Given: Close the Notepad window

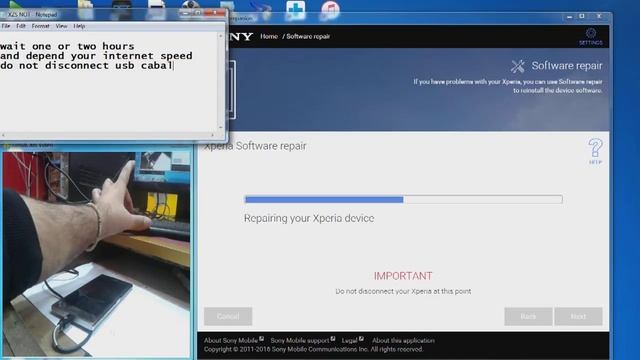Looking at the screenshot, I should pyautogui.click(x=215, y=13).
